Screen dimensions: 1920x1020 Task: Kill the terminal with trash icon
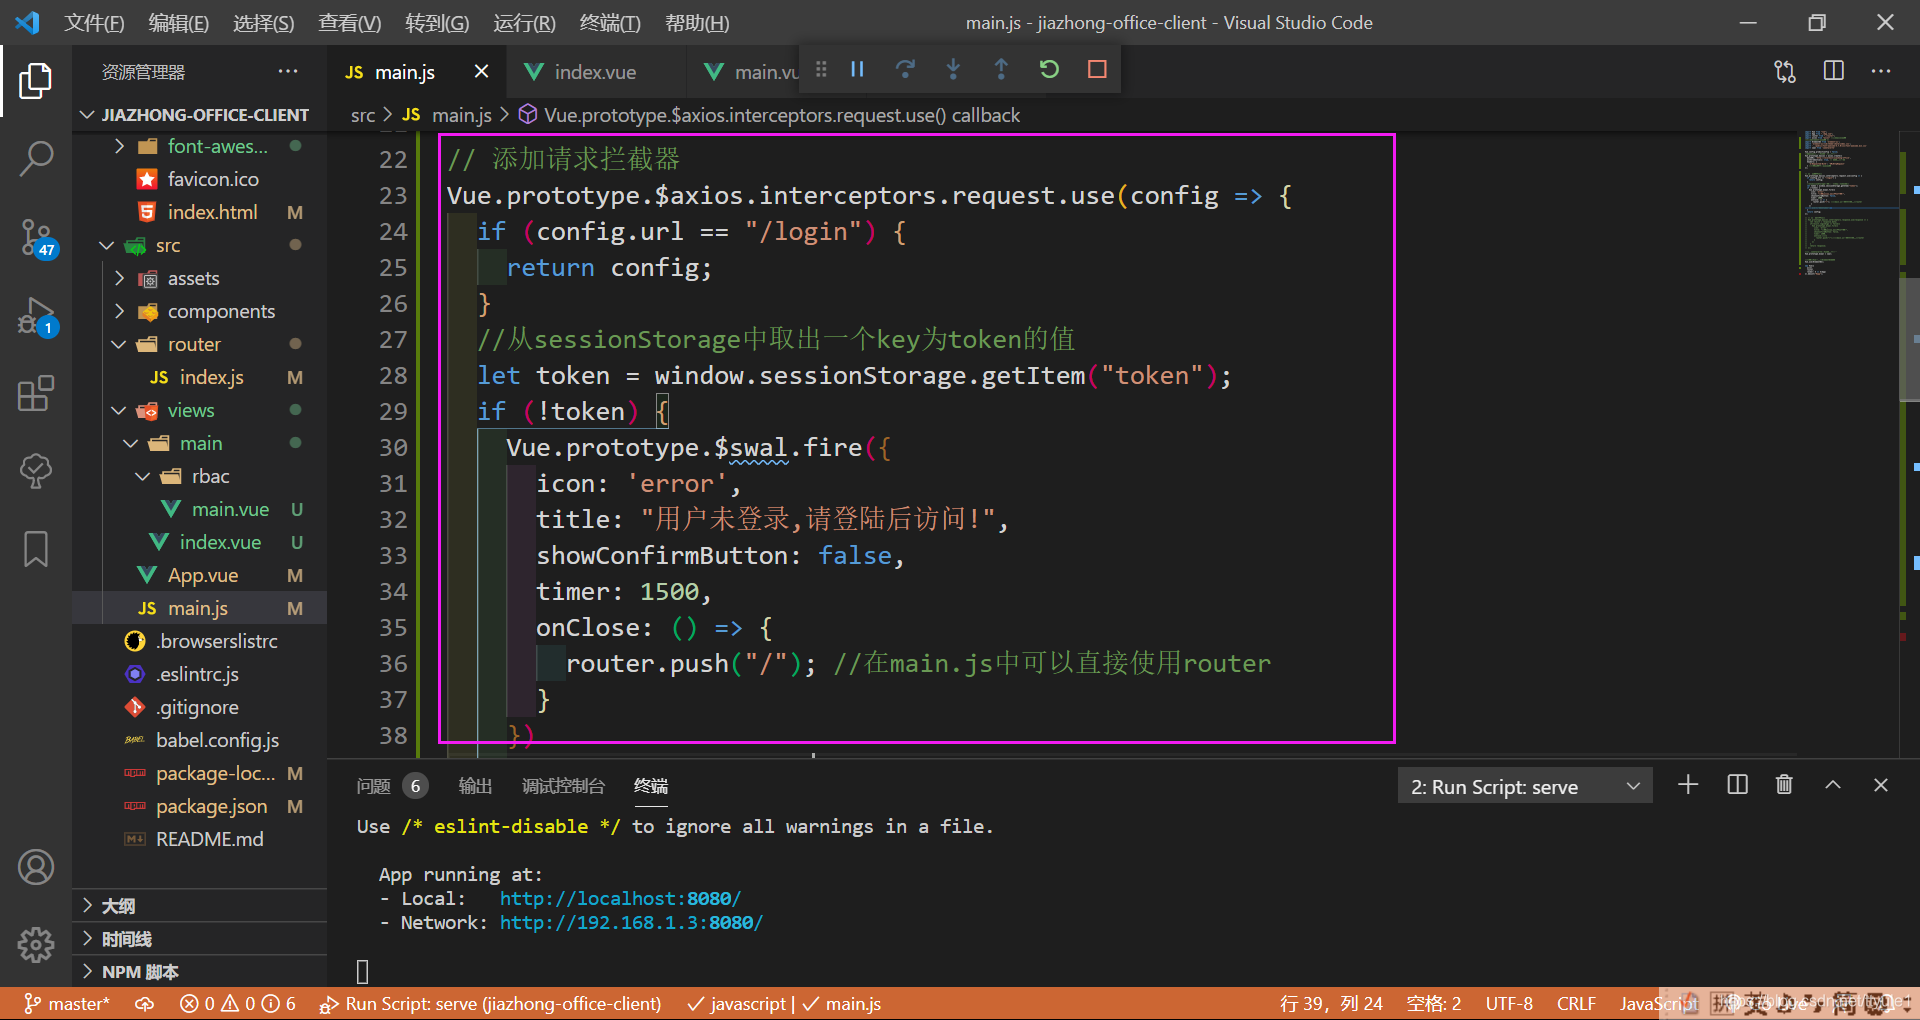[x=1784, y=785]
